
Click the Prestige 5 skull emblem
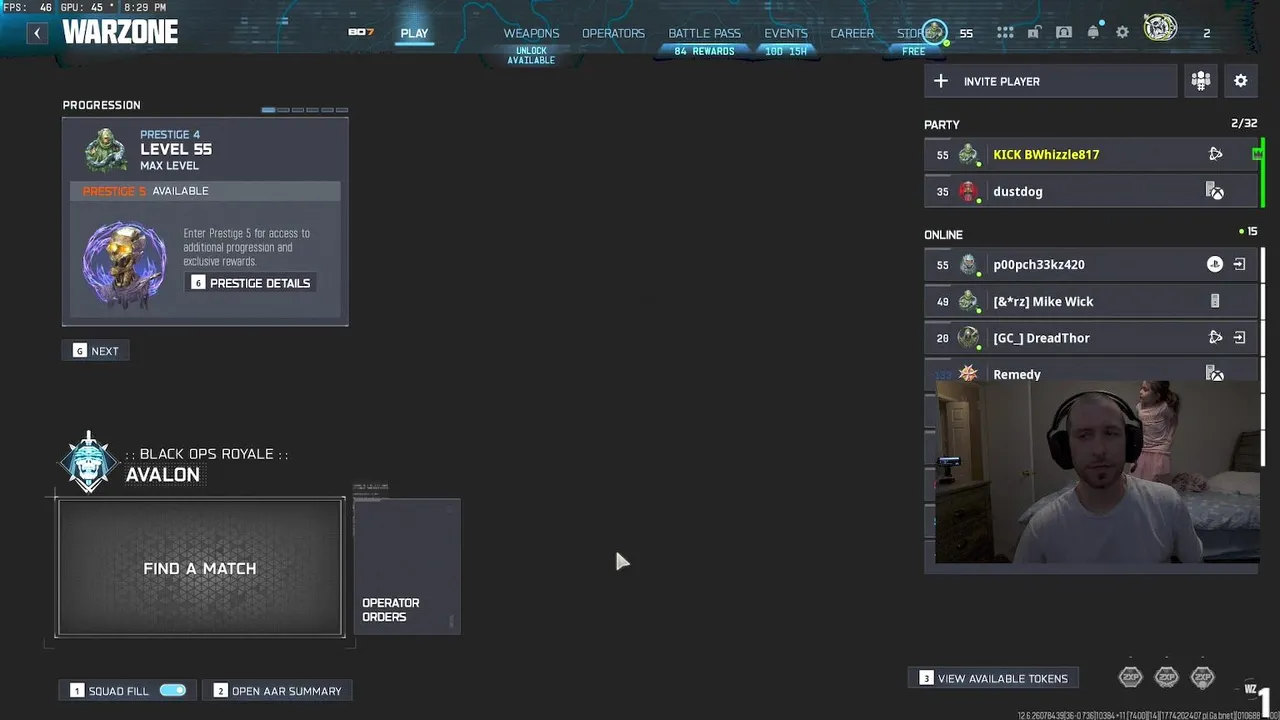click(125, 263)
